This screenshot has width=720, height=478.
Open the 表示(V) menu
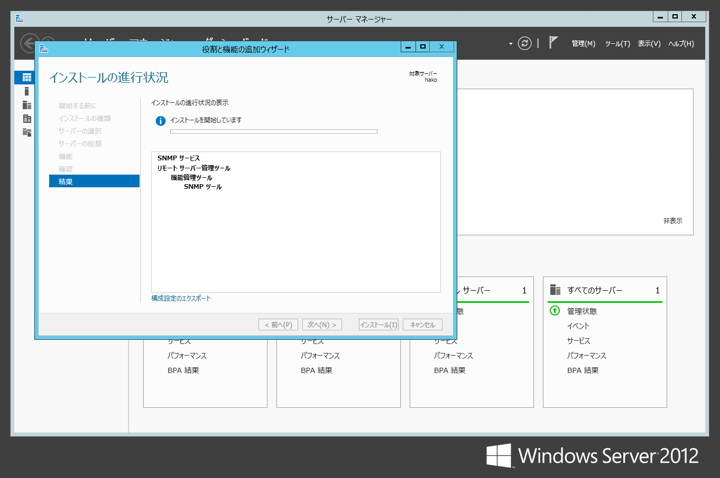tap(649, 44)
